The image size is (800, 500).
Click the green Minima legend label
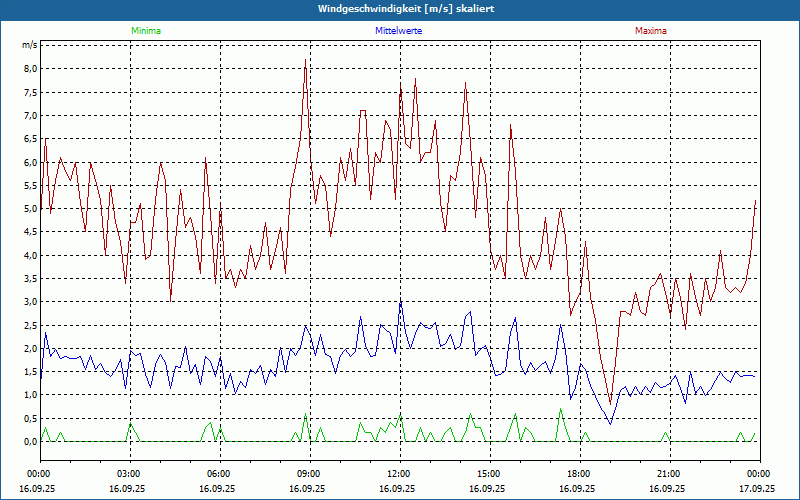146,31
